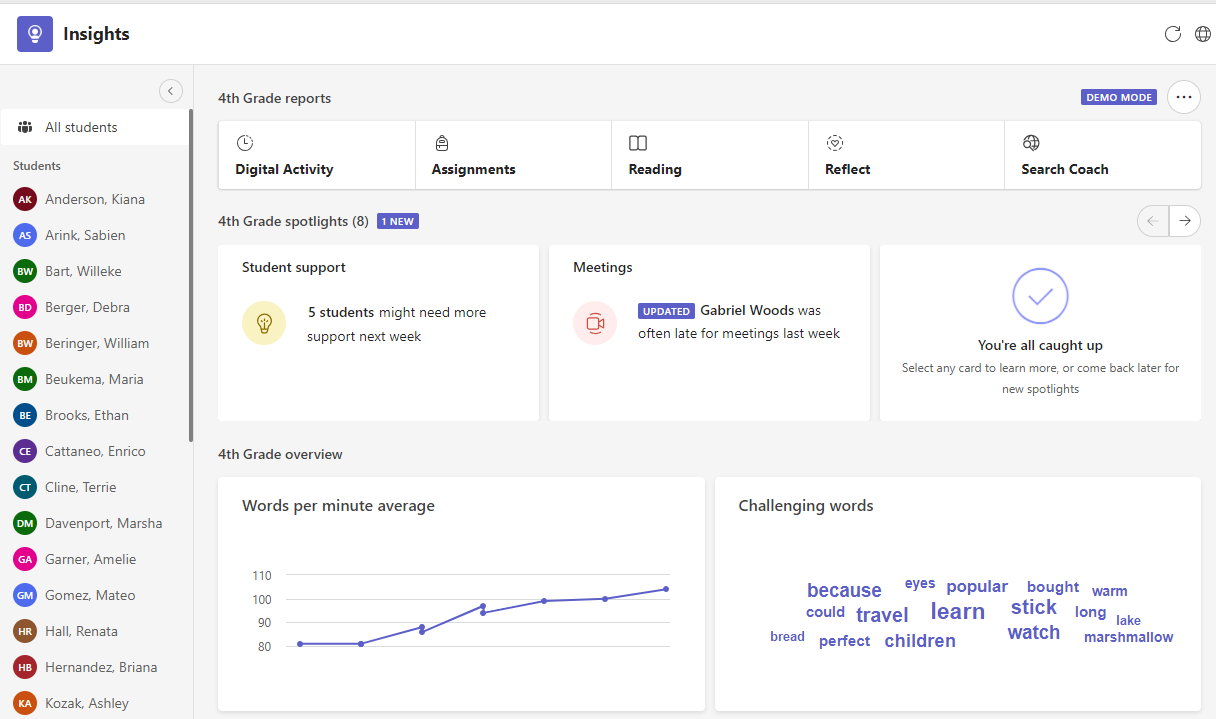Open the Search Coach report

(x=1102, y=156)
